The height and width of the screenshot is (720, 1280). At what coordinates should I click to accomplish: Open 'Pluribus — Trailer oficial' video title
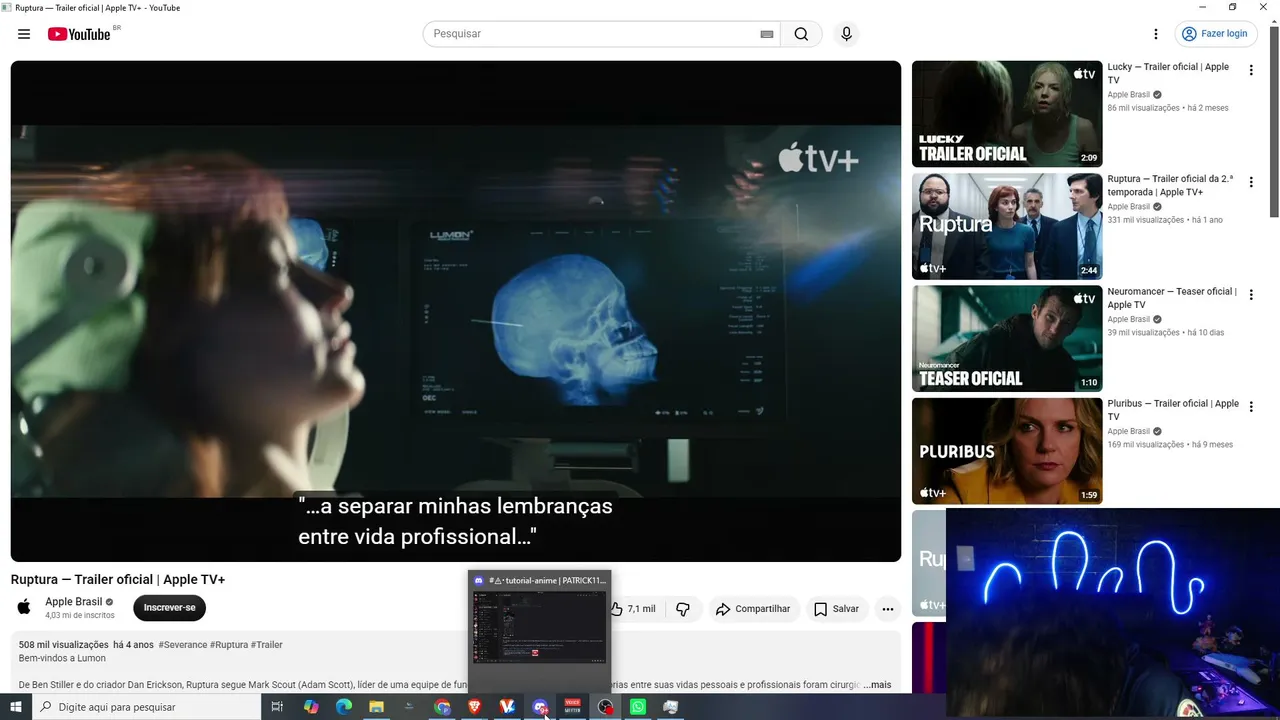(1173, 410)
